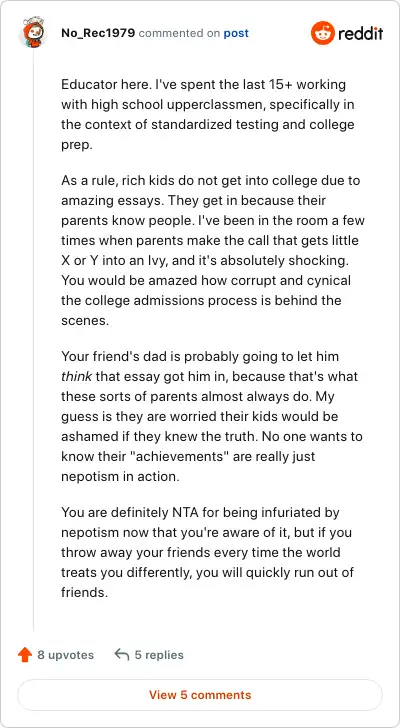Click the "8 upvotes" count
The image size is (400, 728).
(x=65, y=655)
